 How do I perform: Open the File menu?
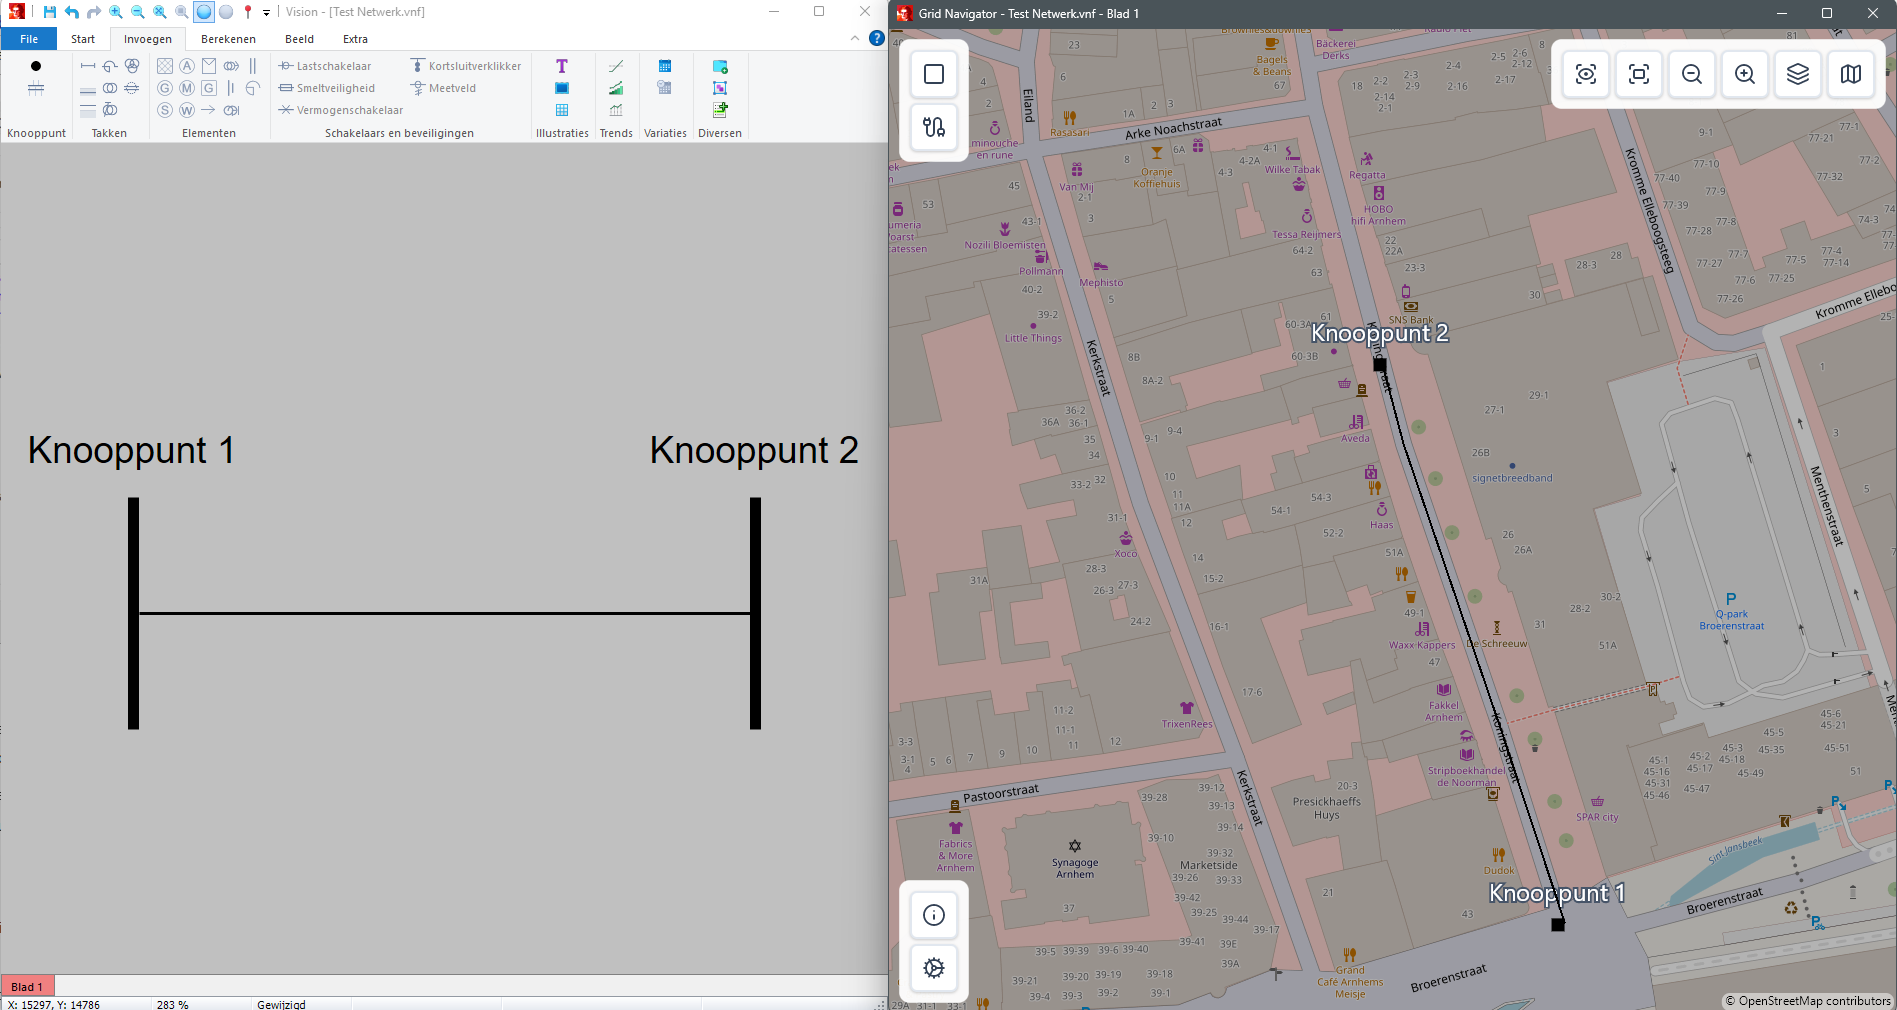29,39
